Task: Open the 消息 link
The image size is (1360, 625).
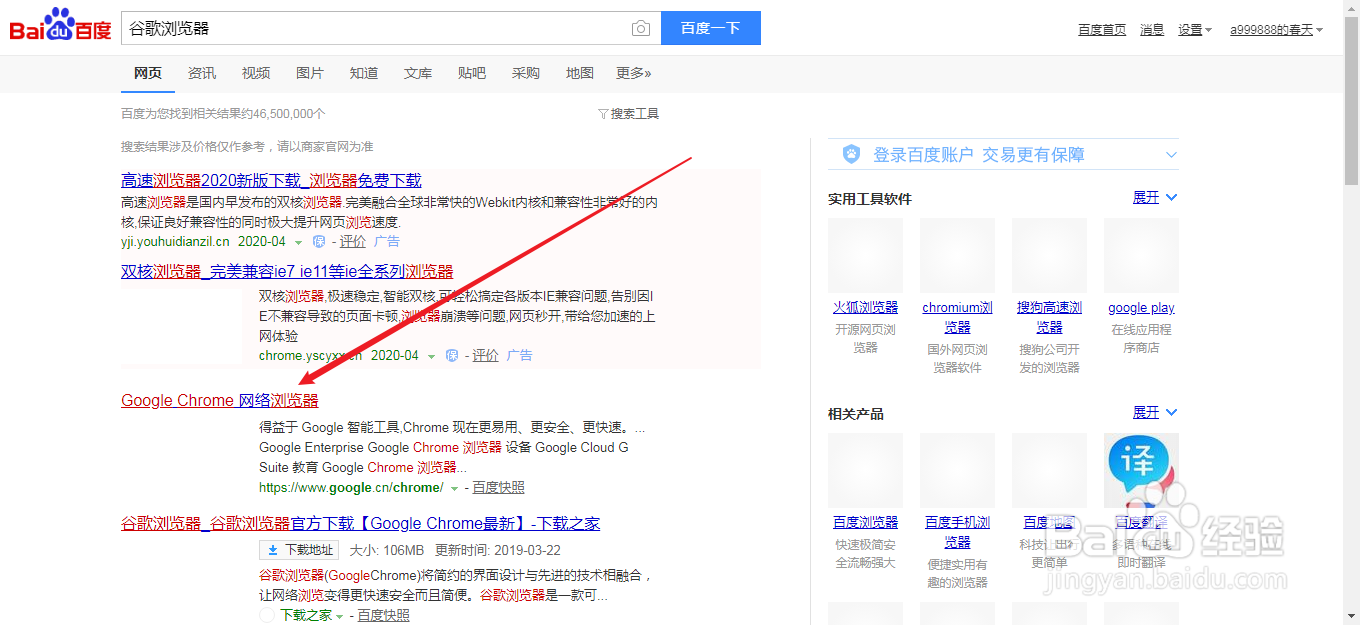Action: tap(1152, 30)
